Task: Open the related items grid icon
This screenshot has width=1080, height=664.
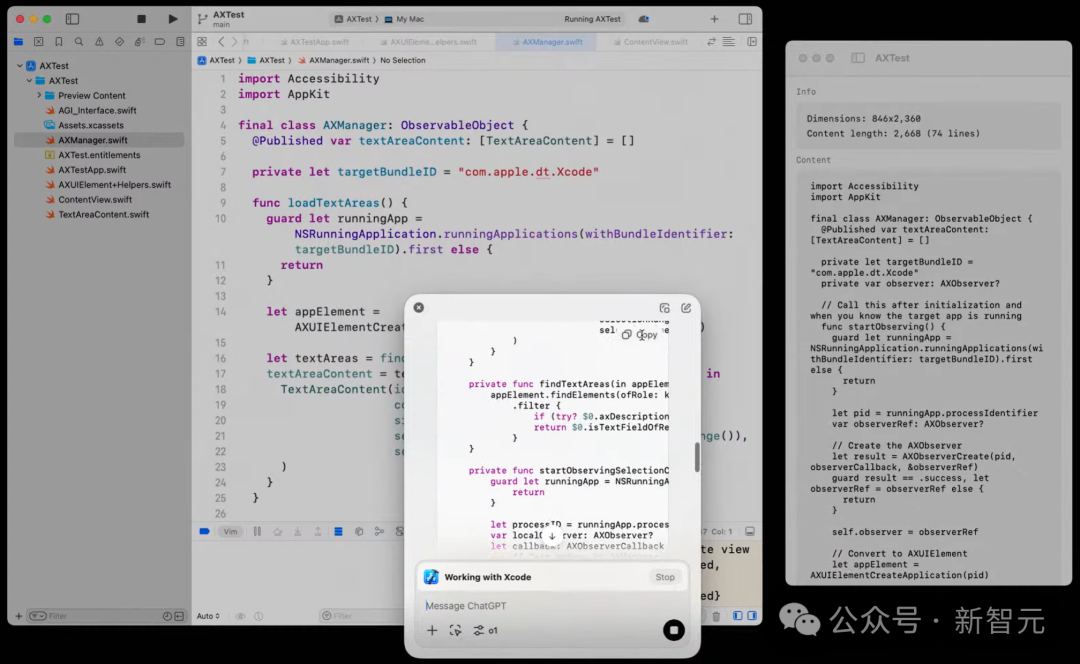Action: (x=202, y=42)
